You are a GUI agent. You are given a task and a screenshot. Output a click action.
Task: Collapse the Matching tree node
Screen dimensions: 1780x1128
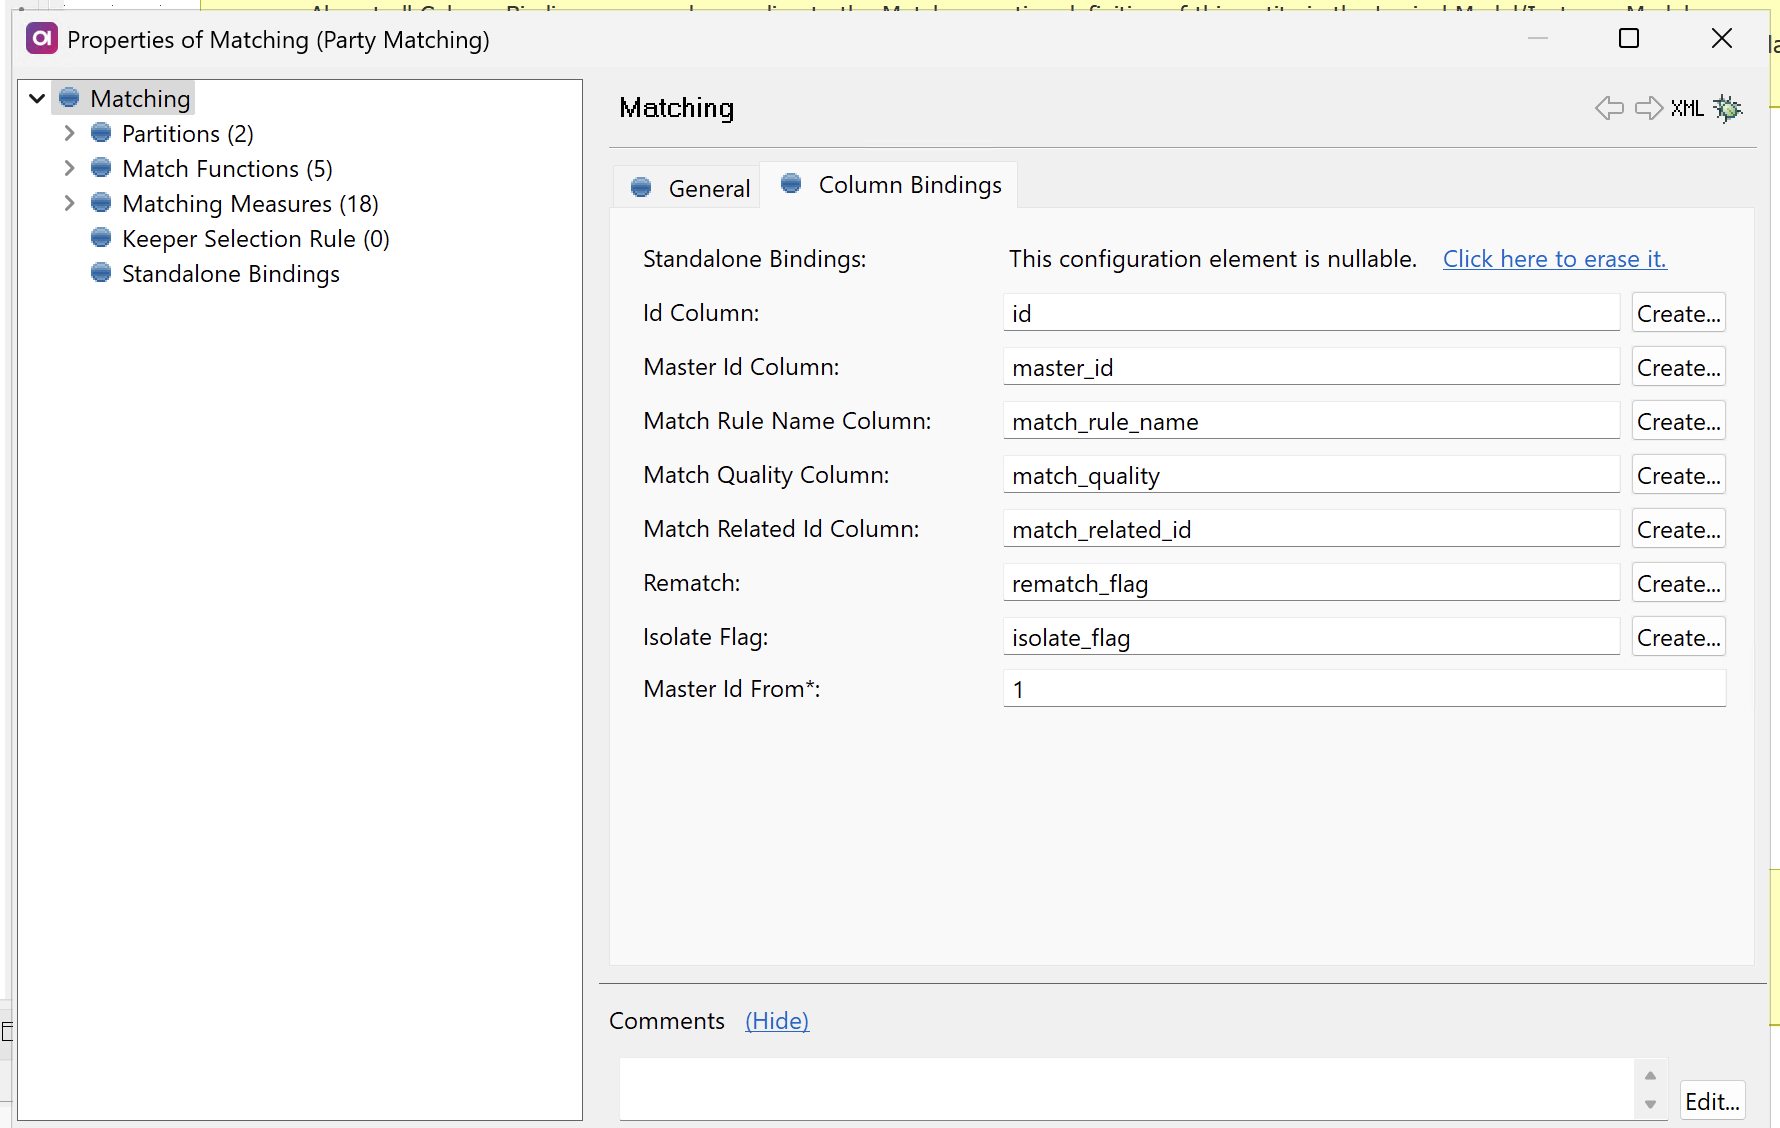[x=36, y=97]
